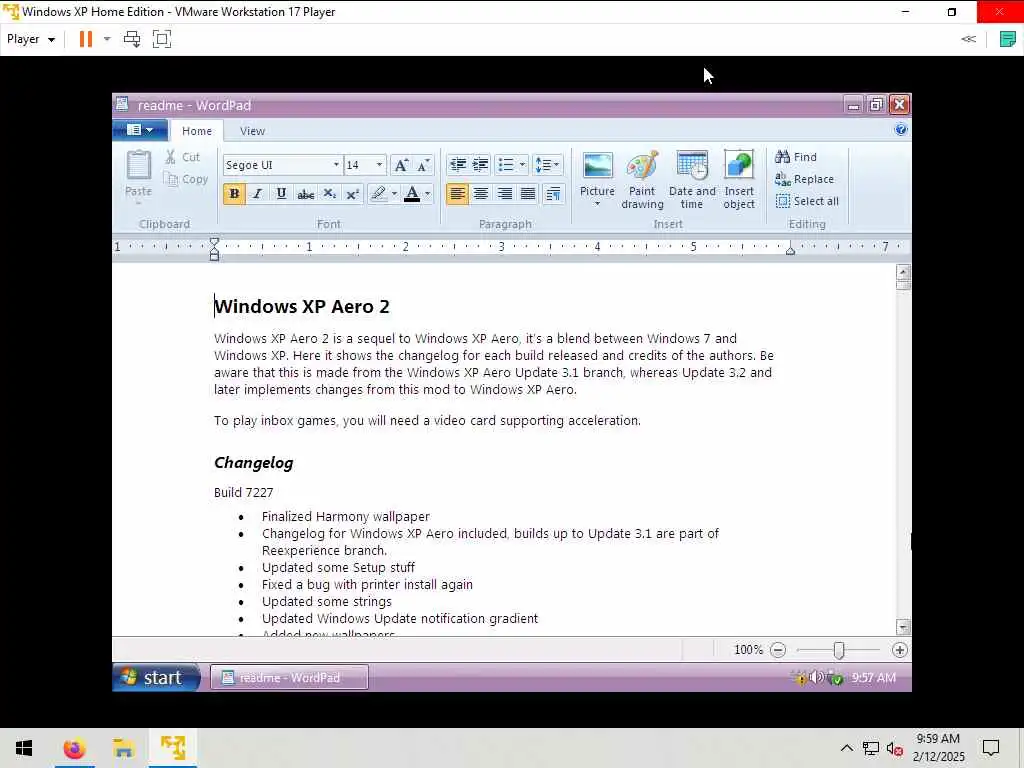1024x768 pixels.
Task: Click the XP tray volume icon
Action: [816, 678]
